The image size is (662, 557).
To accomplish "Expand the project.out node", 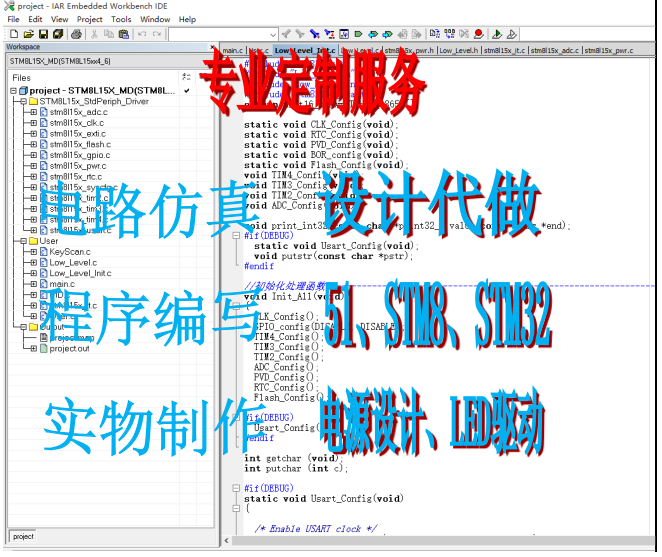I will (34, 349).
